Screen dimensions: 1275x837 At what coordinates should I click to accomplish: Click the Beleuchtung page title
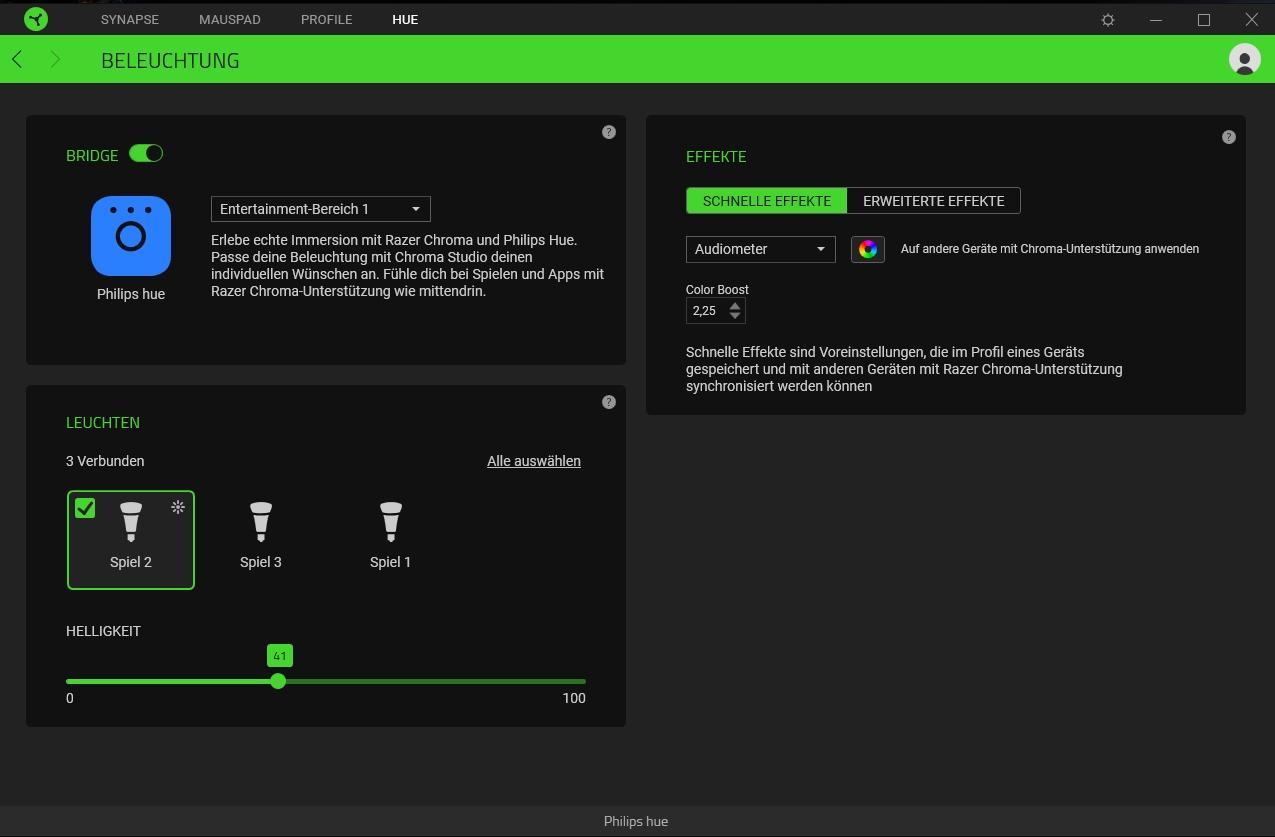click(x=170, y=60)
